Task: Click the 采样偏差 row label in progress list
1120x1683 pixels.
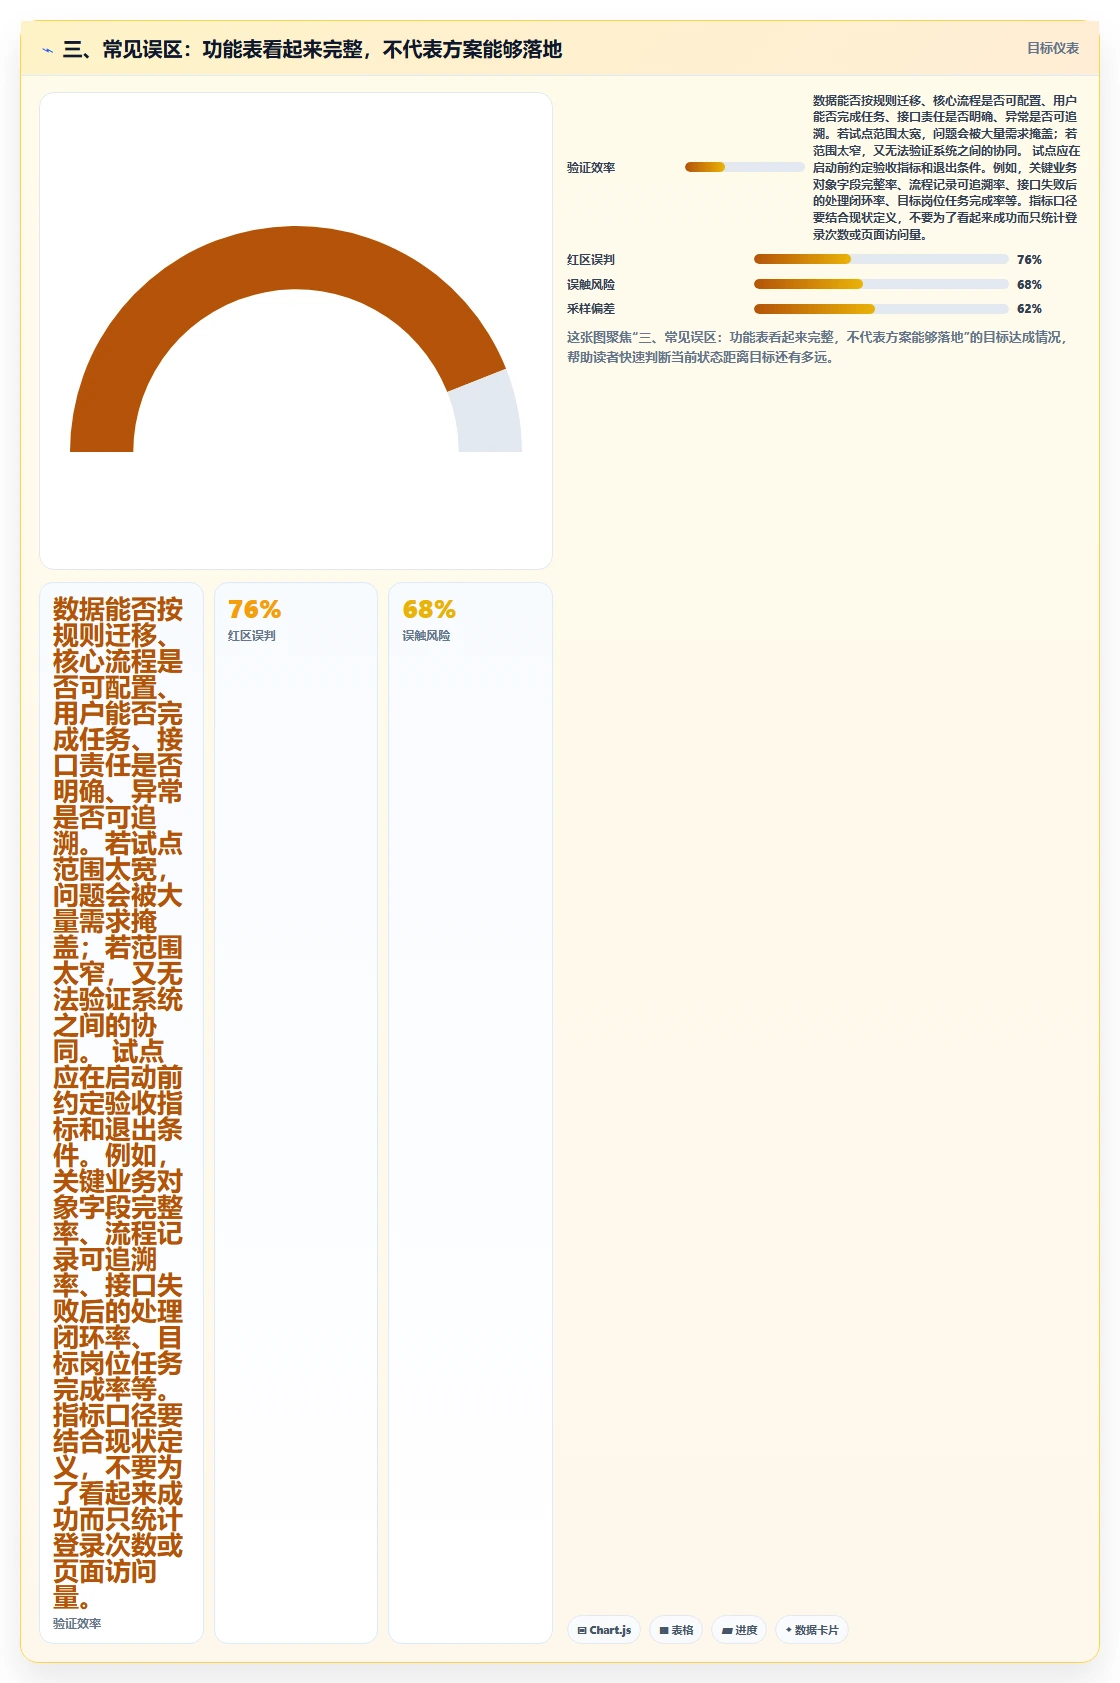Action: (591, 309)
